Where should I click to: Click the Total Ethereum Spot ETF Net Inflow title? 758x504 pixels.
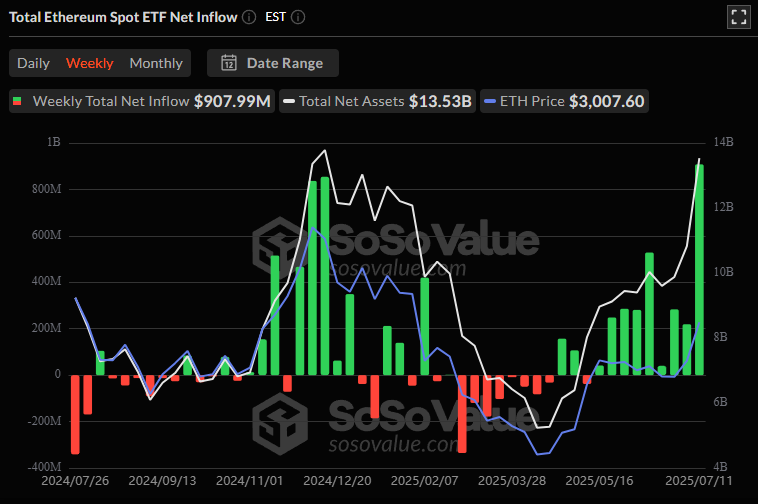pos(123,17)
